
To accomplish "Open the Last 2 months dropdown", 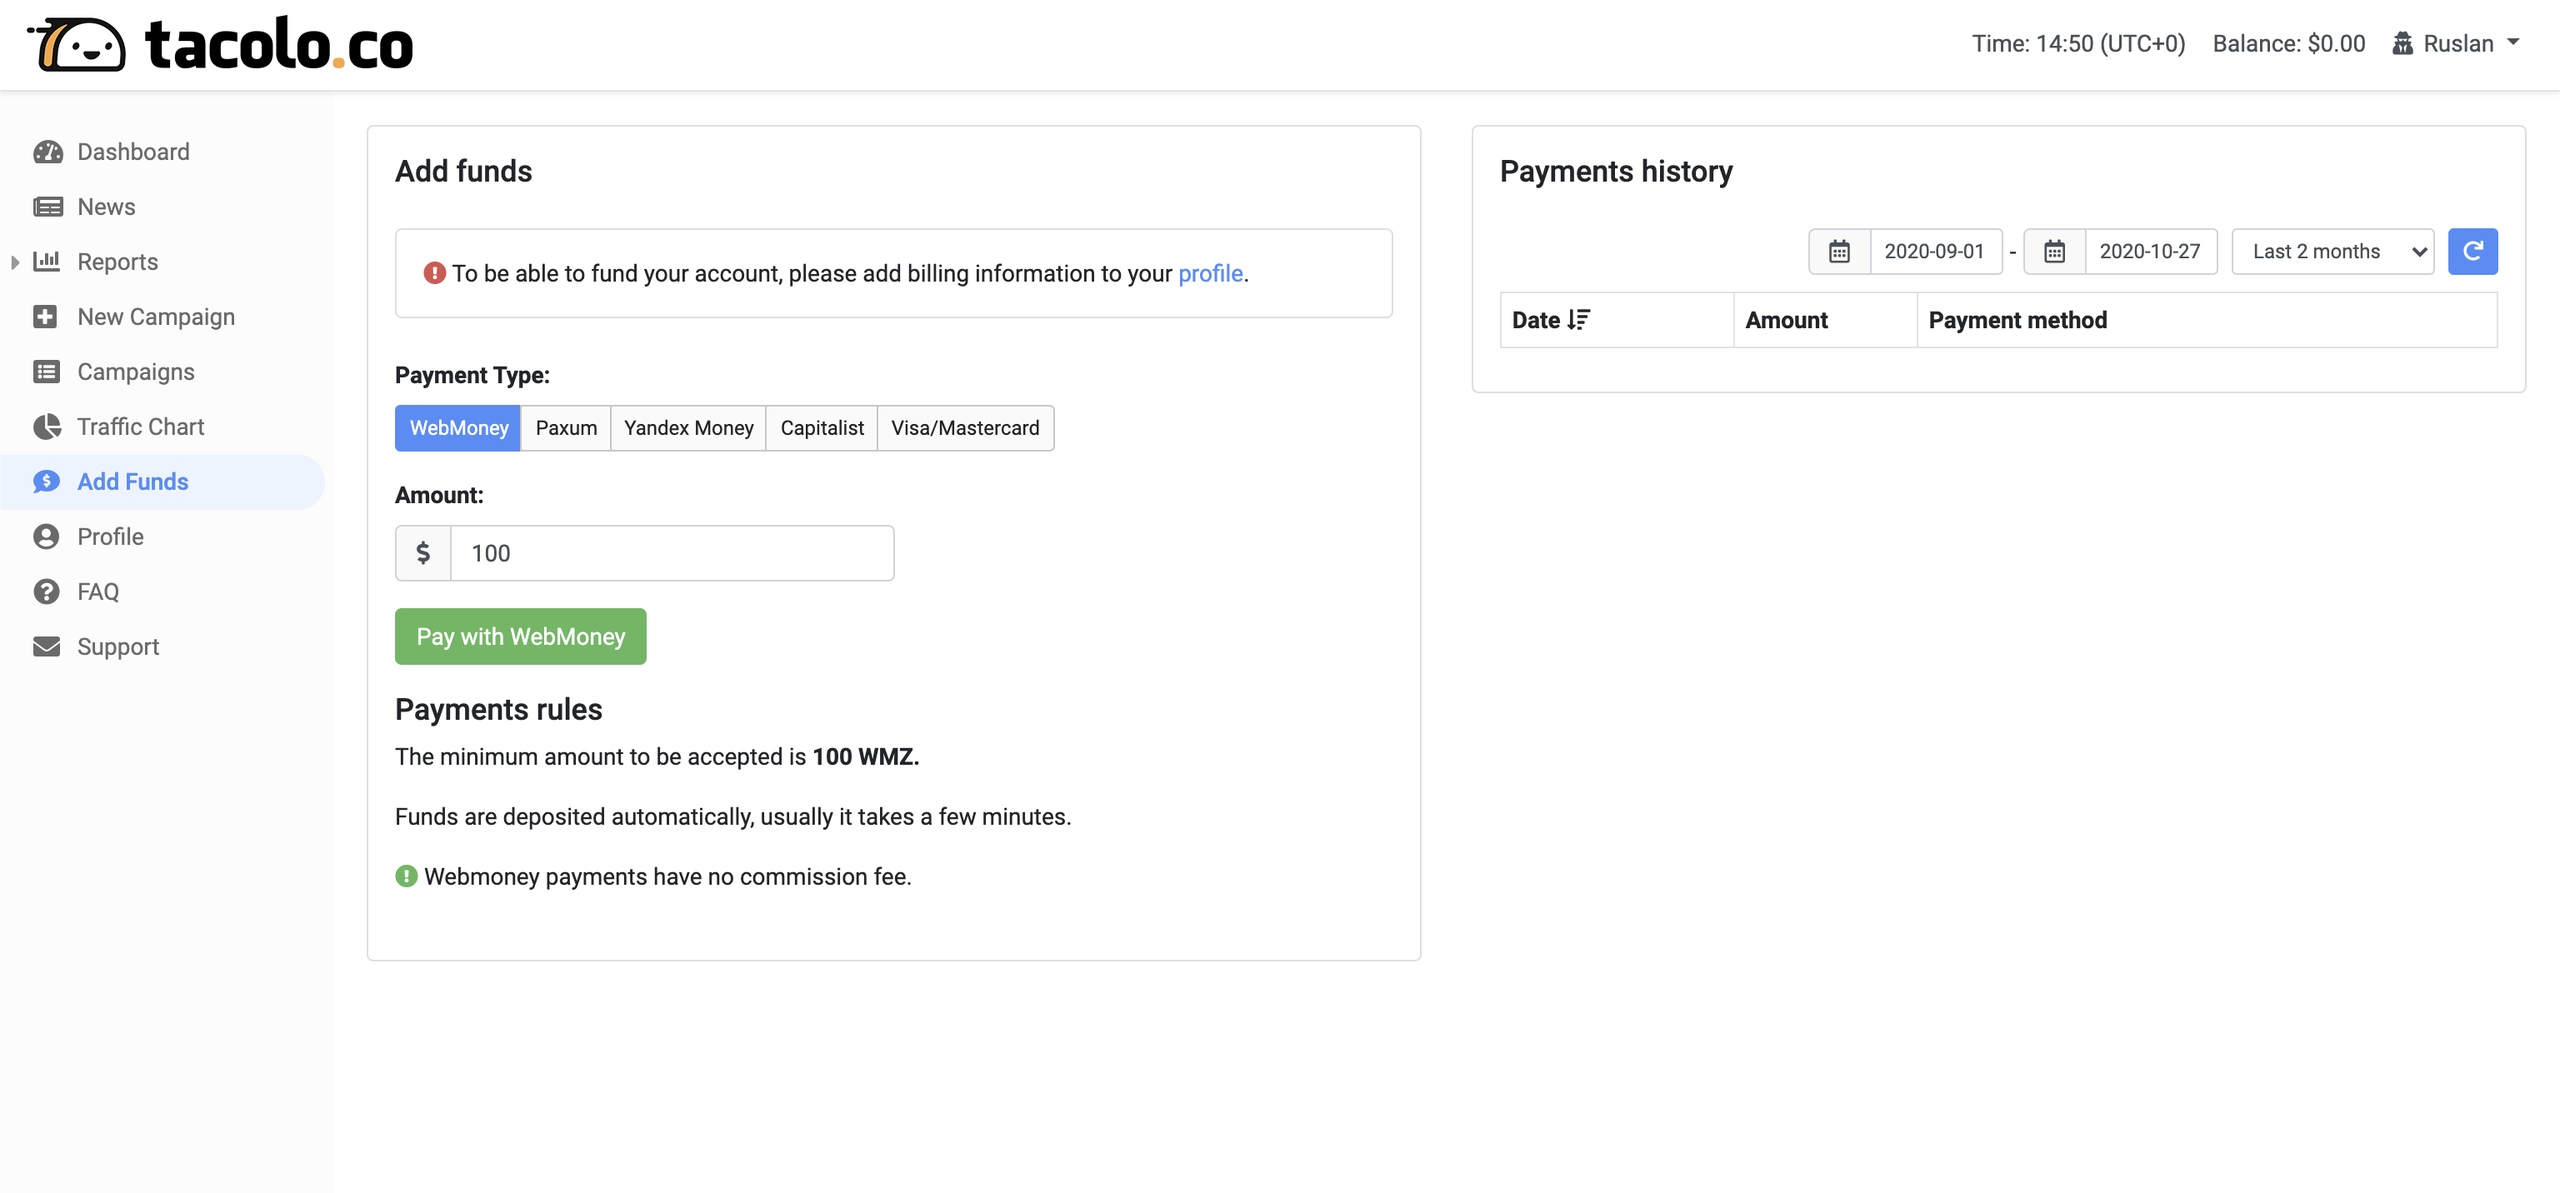I will (2332, 252).
